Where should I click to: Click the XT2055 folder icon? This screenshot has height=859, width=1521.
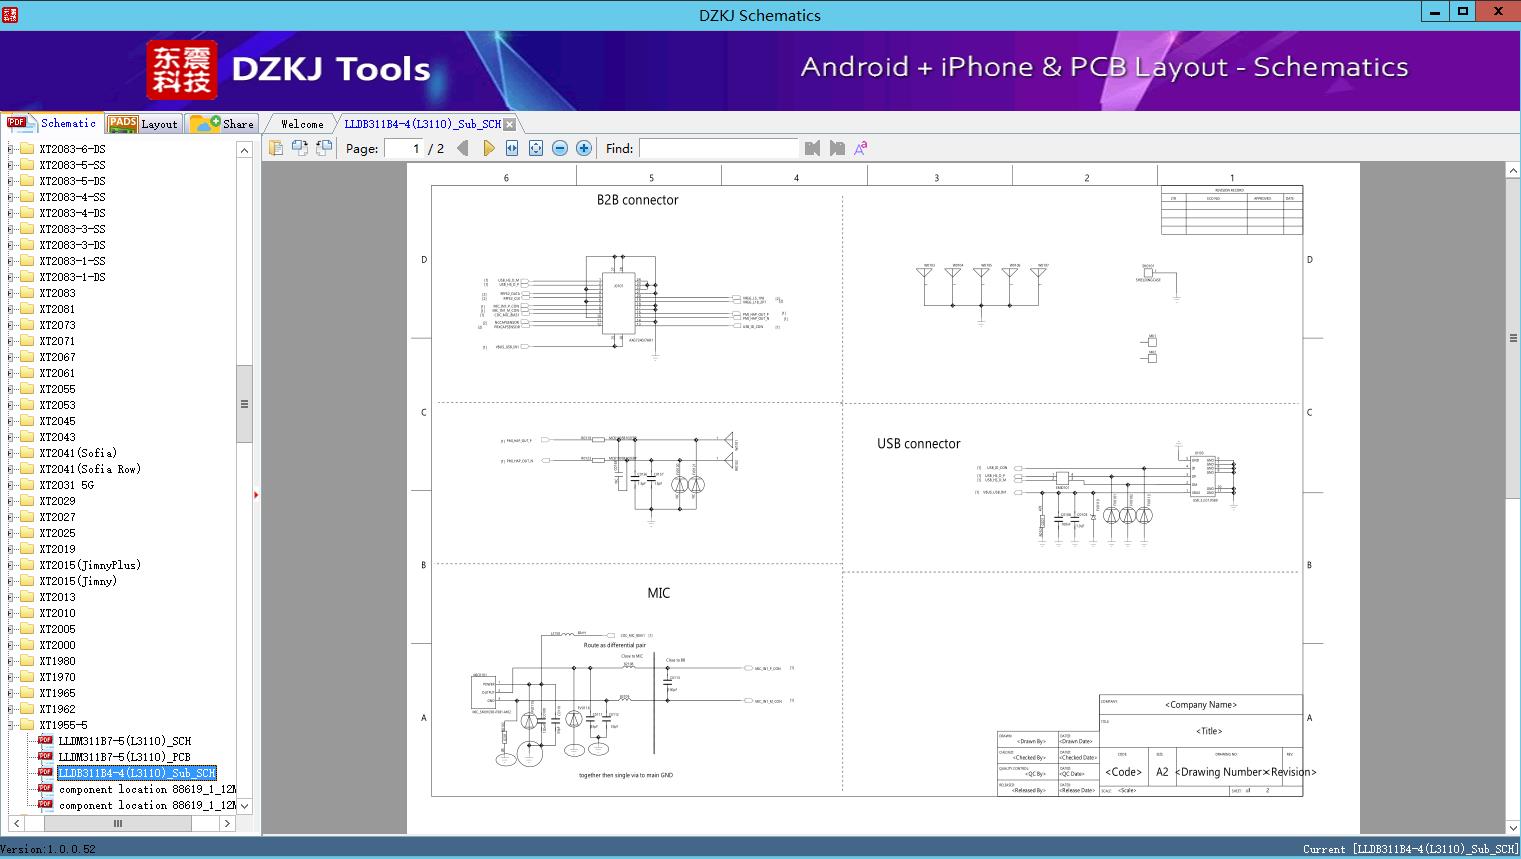tap(28, 389)
